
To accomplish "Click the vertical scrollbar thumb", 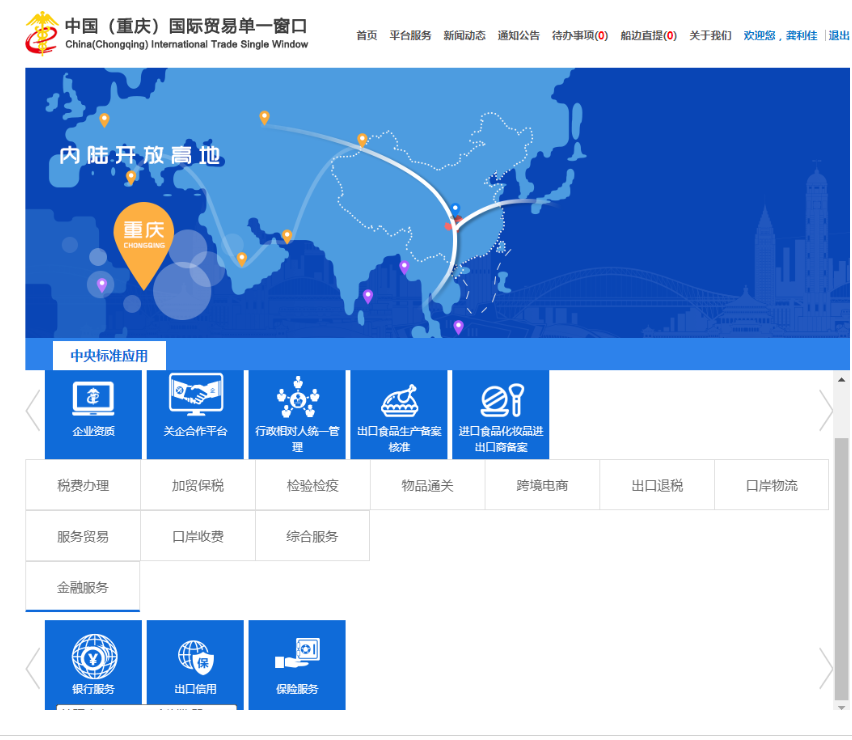I will (841, 568).
